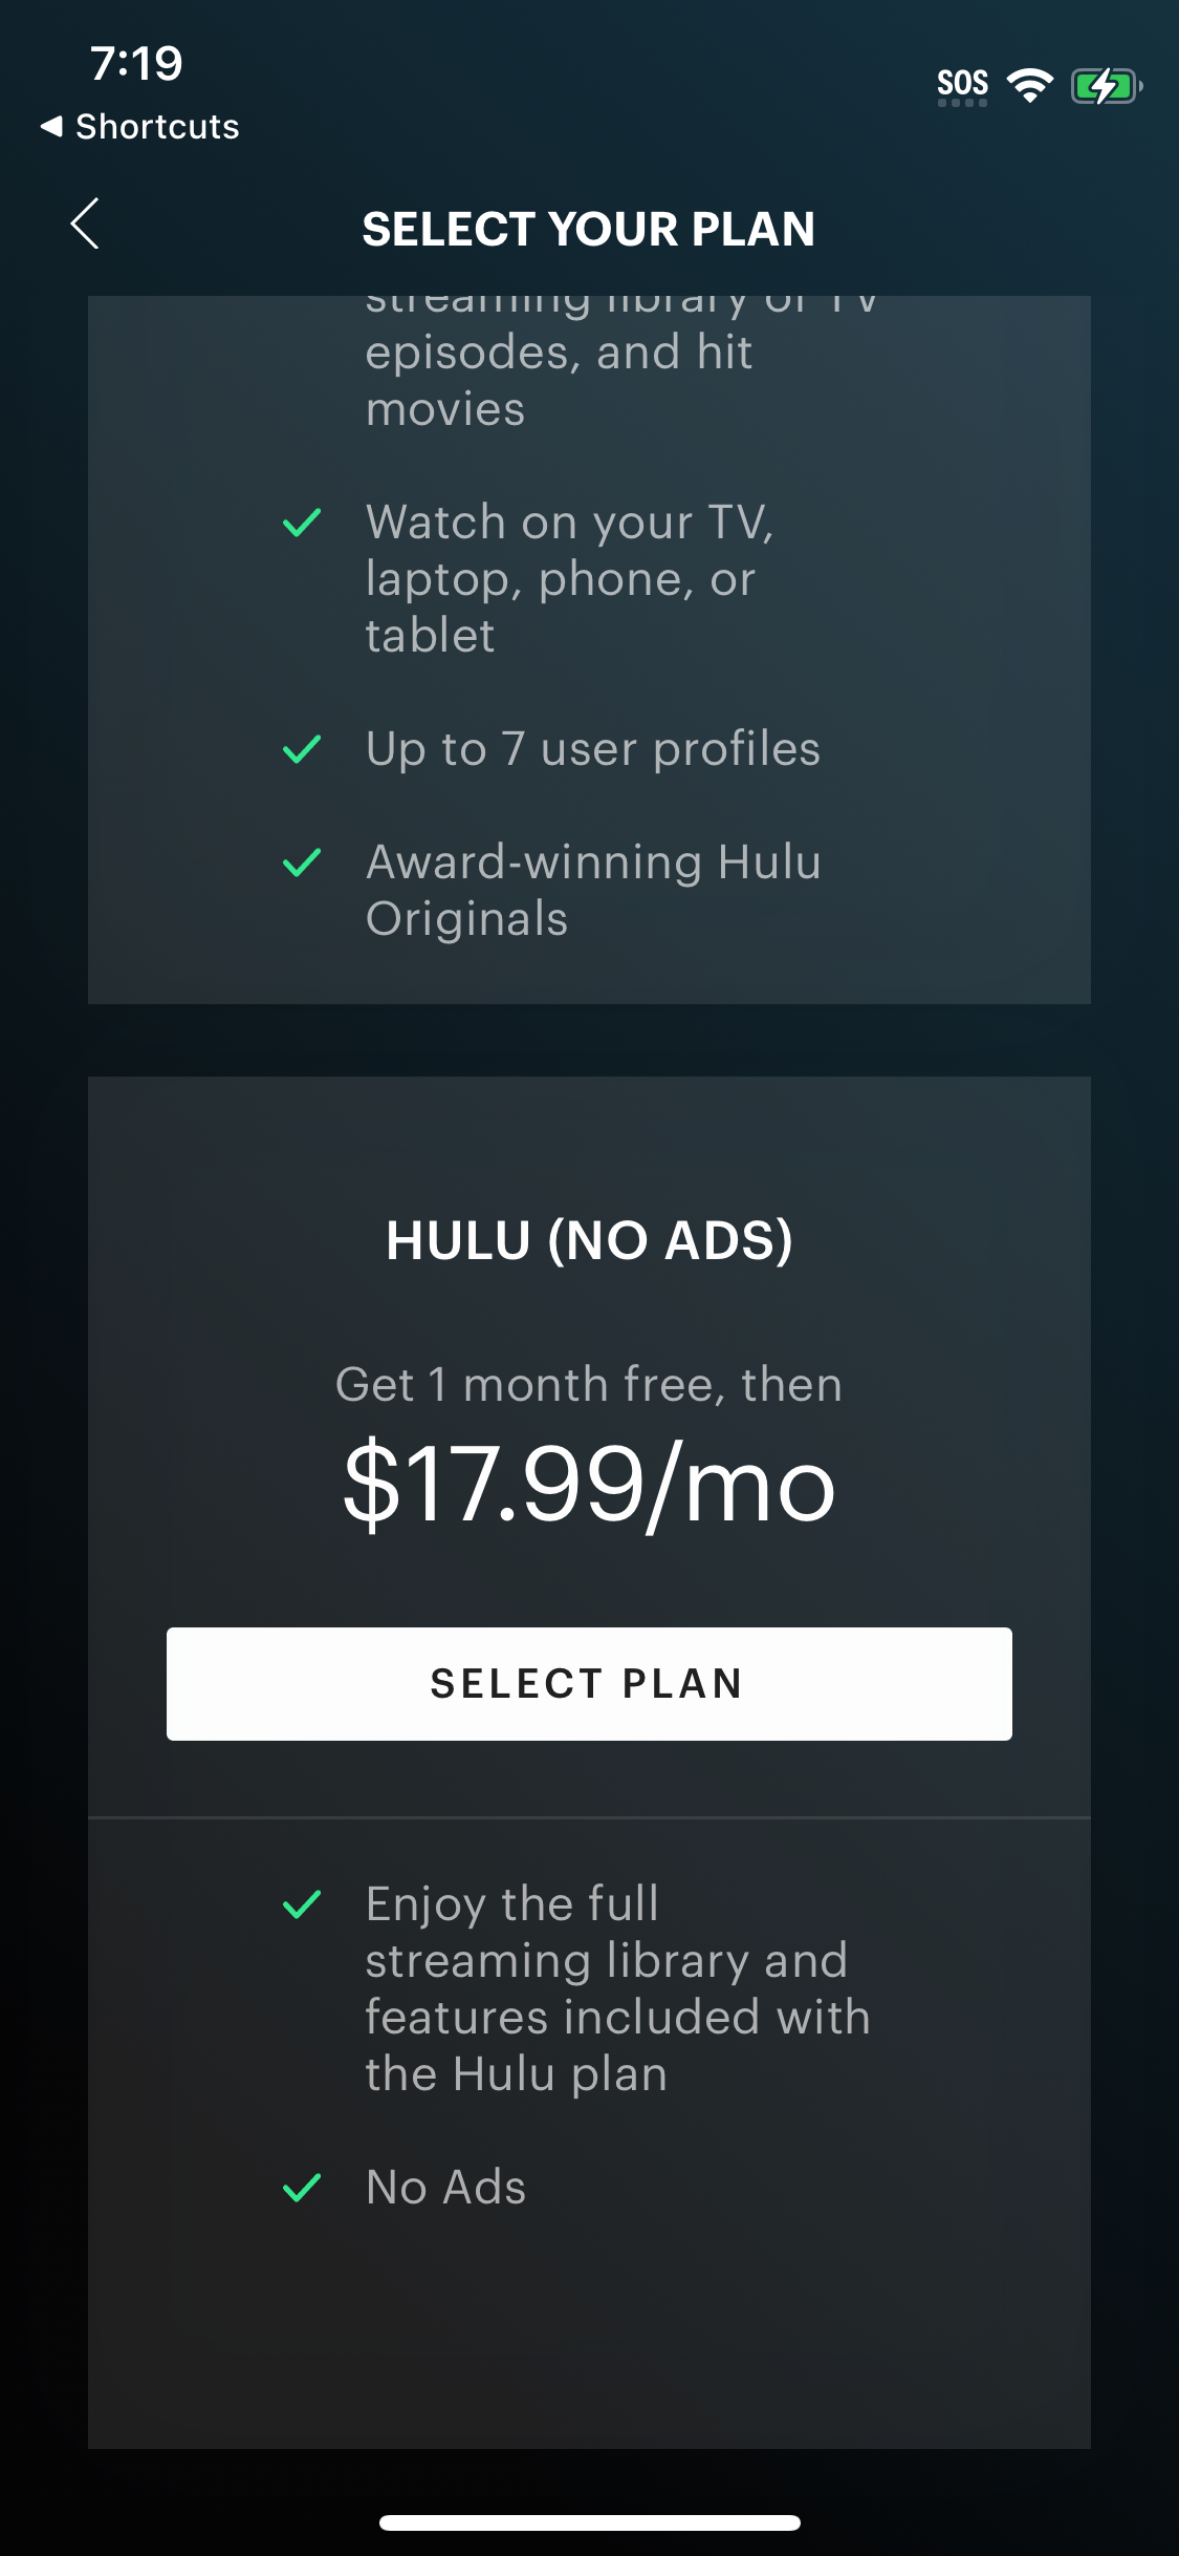Tap the SOS status indicator
Viewport: 1179px width, 2556px height.
[963, 84]
